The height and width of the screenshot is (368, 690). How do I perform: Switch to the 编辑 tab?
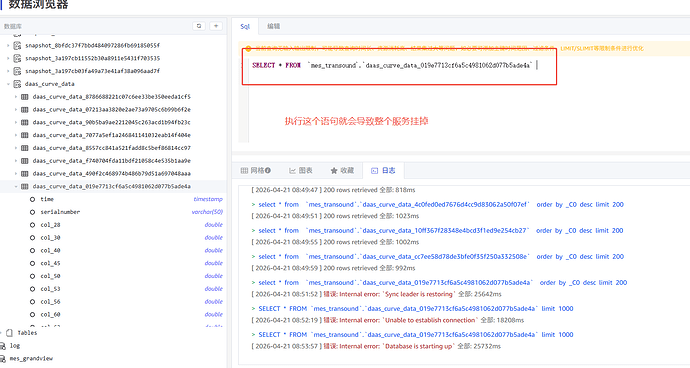[274, 26]
